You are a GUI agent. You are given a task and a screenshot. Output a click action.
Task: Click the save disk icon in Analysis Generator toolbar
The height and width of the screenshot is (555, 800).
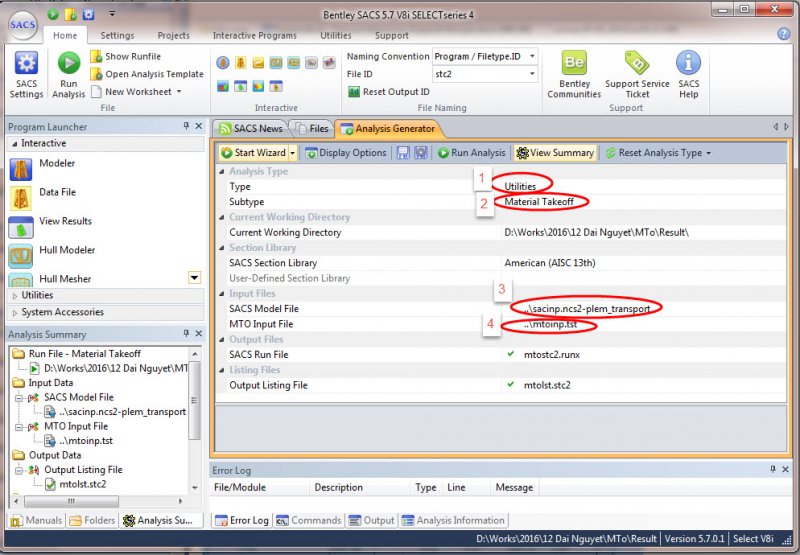pyautogui.click(x=403, y=153)
